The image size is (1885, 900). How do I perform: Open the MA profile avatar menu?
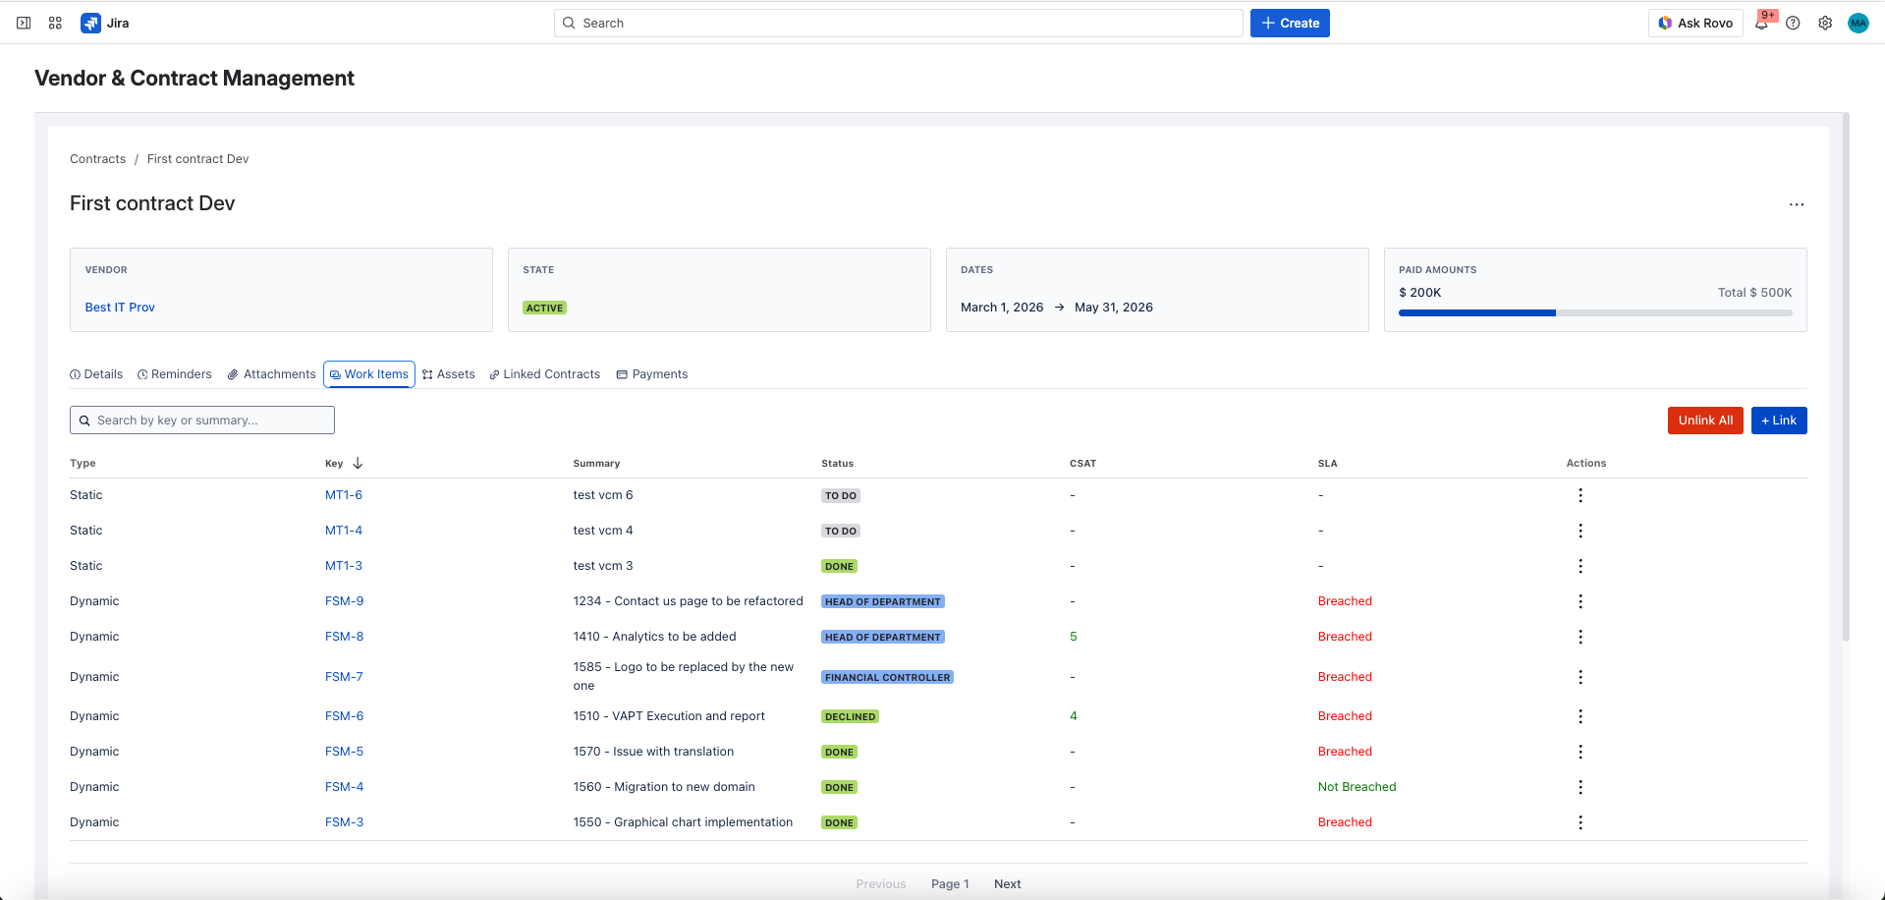pos(1859,22)
